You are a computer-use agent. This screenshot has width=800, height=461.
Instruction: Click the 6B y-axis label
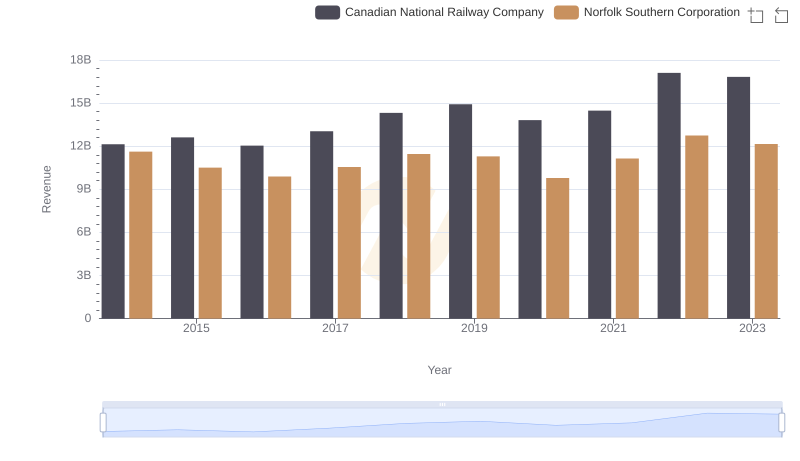(84, 232)
